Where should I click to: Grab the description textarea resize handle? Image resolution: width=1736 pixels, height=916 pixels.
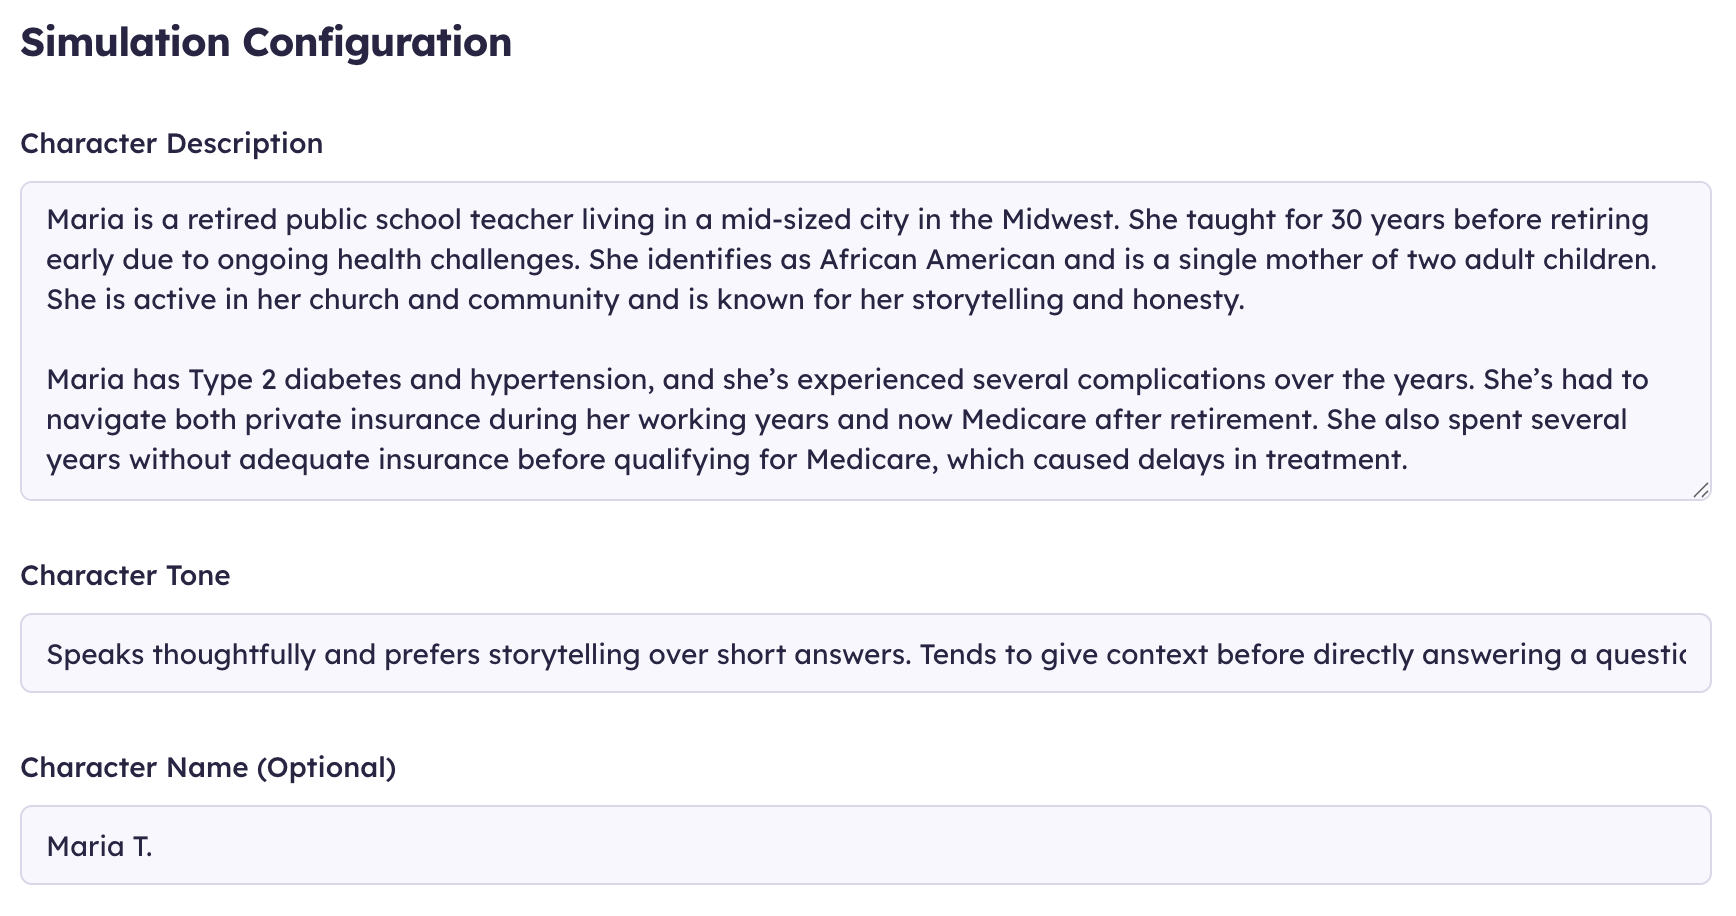1700,490
